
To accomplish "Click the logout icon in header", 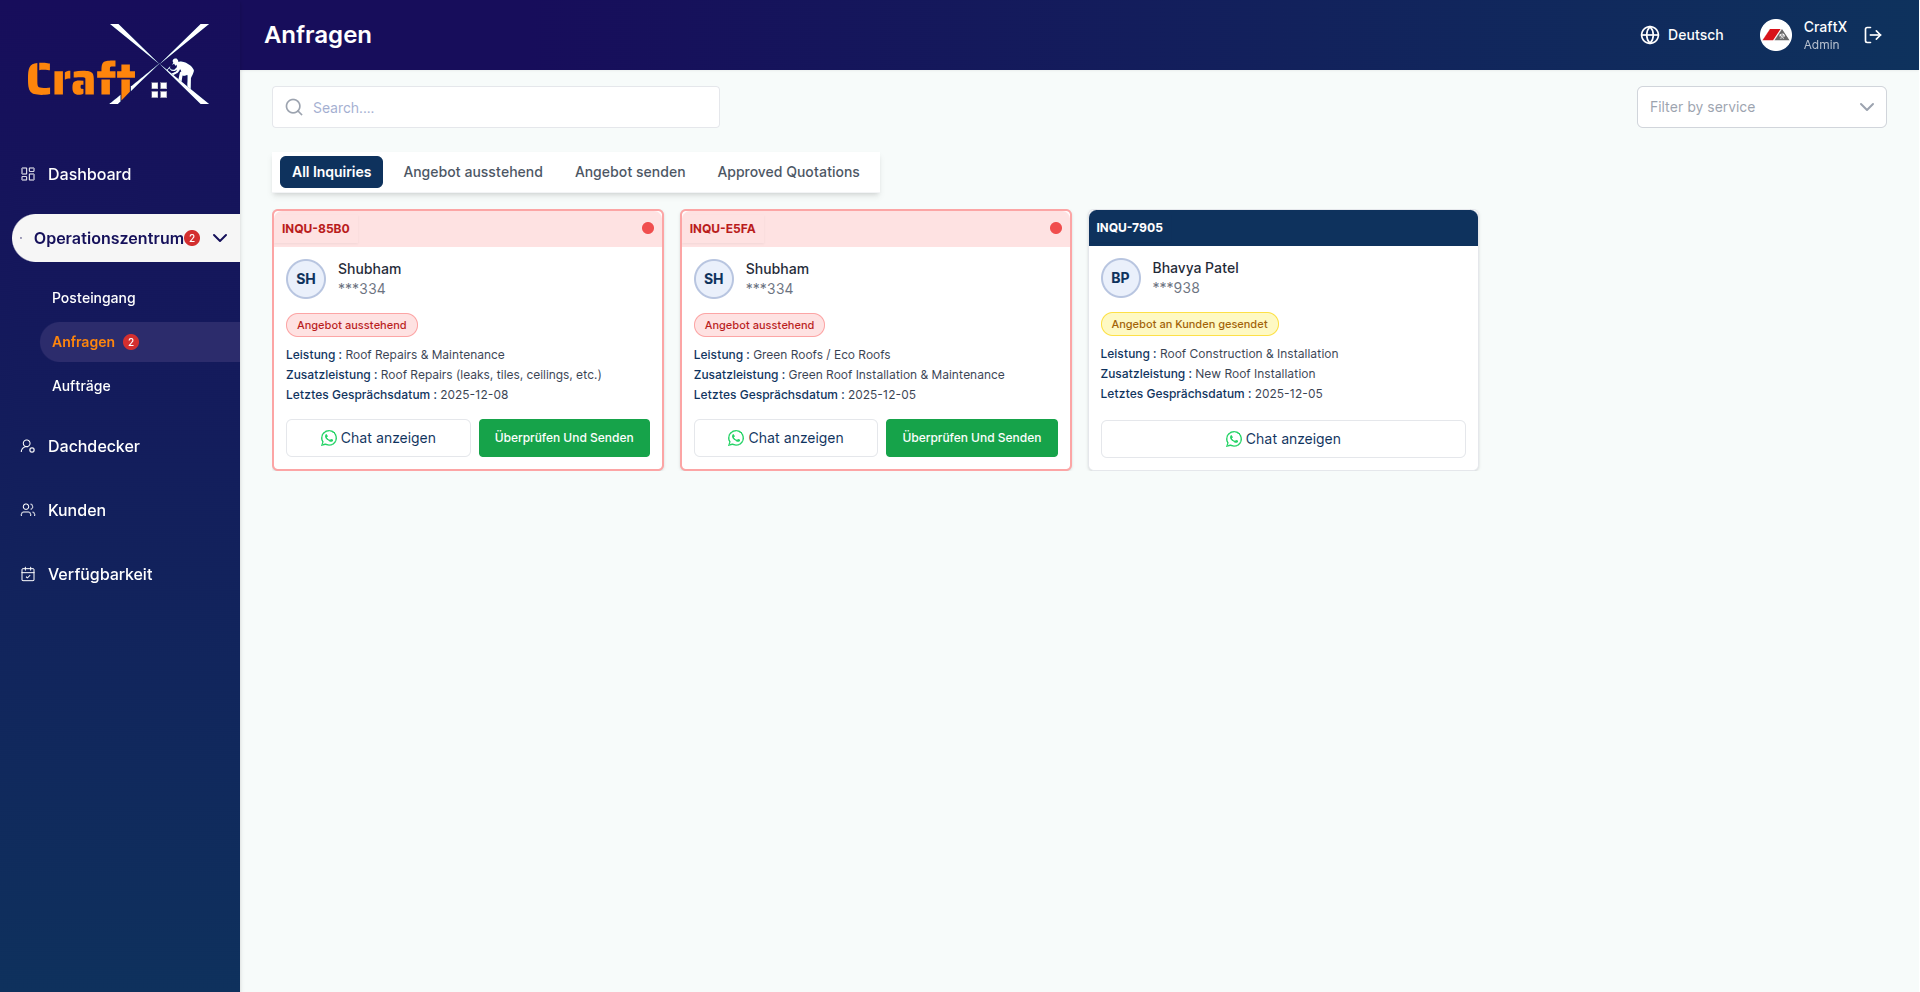I will pyautogui.click(x=1873, y=35).
